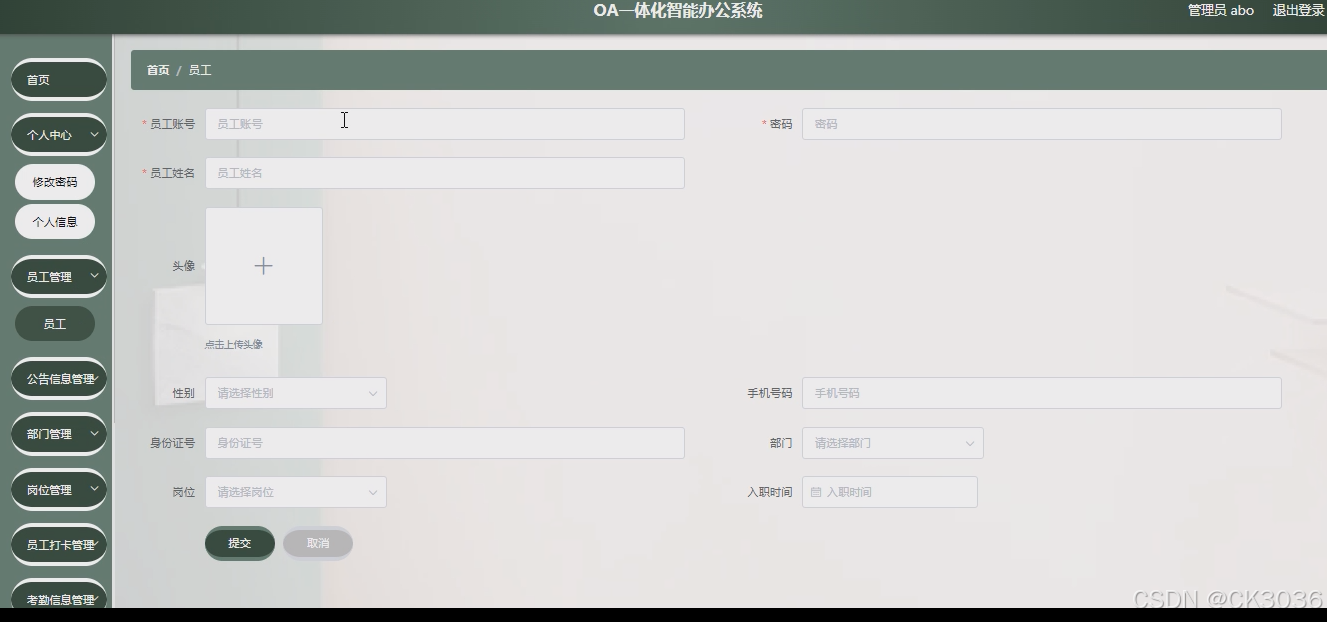Image resolution: width=1327 pixels, height=622 pixels.
Task: Click the avatar upload plus icon
Action: (263, 265)
